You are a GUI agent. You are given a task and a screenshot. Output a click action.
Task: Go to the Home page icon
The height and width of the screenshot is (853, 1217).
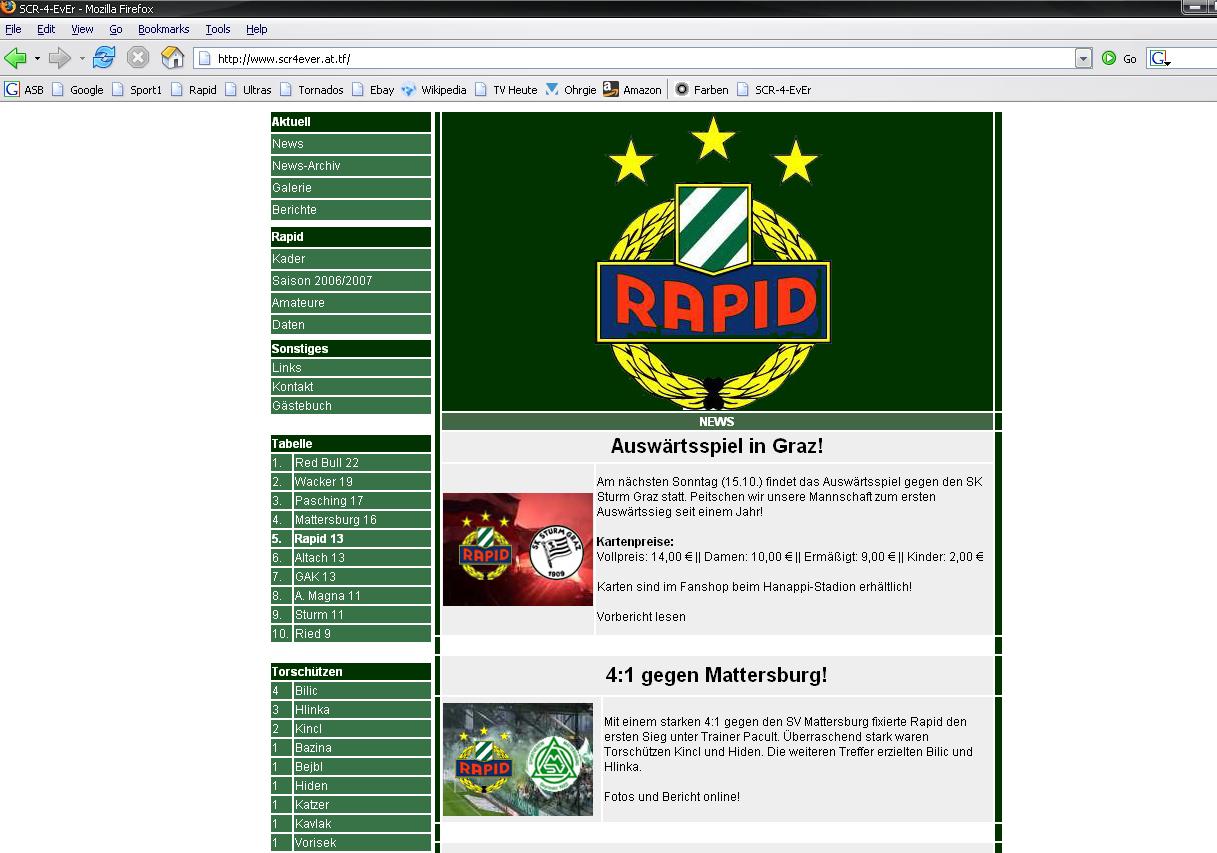point(173,57)
